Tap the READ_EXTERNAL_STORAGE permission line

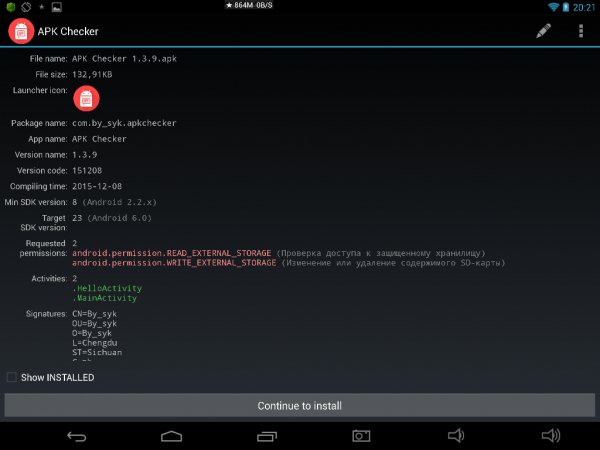tap(279, 253)
